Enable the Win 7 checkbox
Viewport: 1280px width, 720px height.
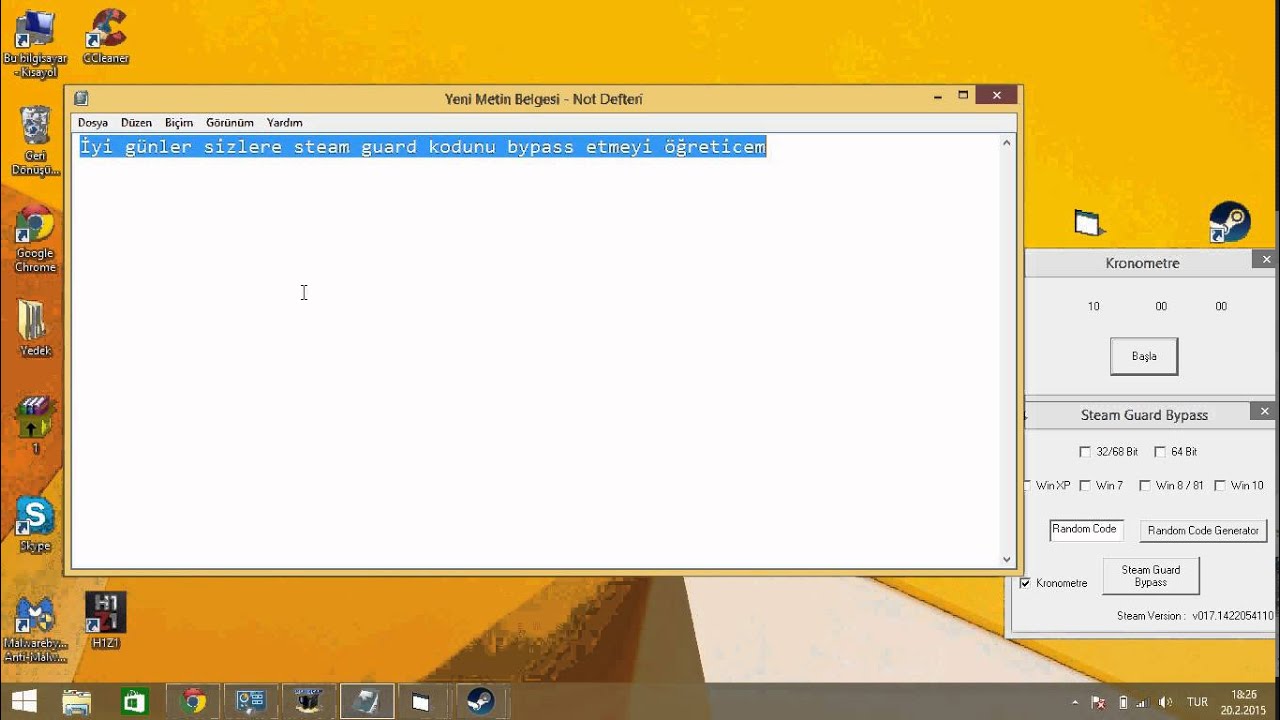1085,486
